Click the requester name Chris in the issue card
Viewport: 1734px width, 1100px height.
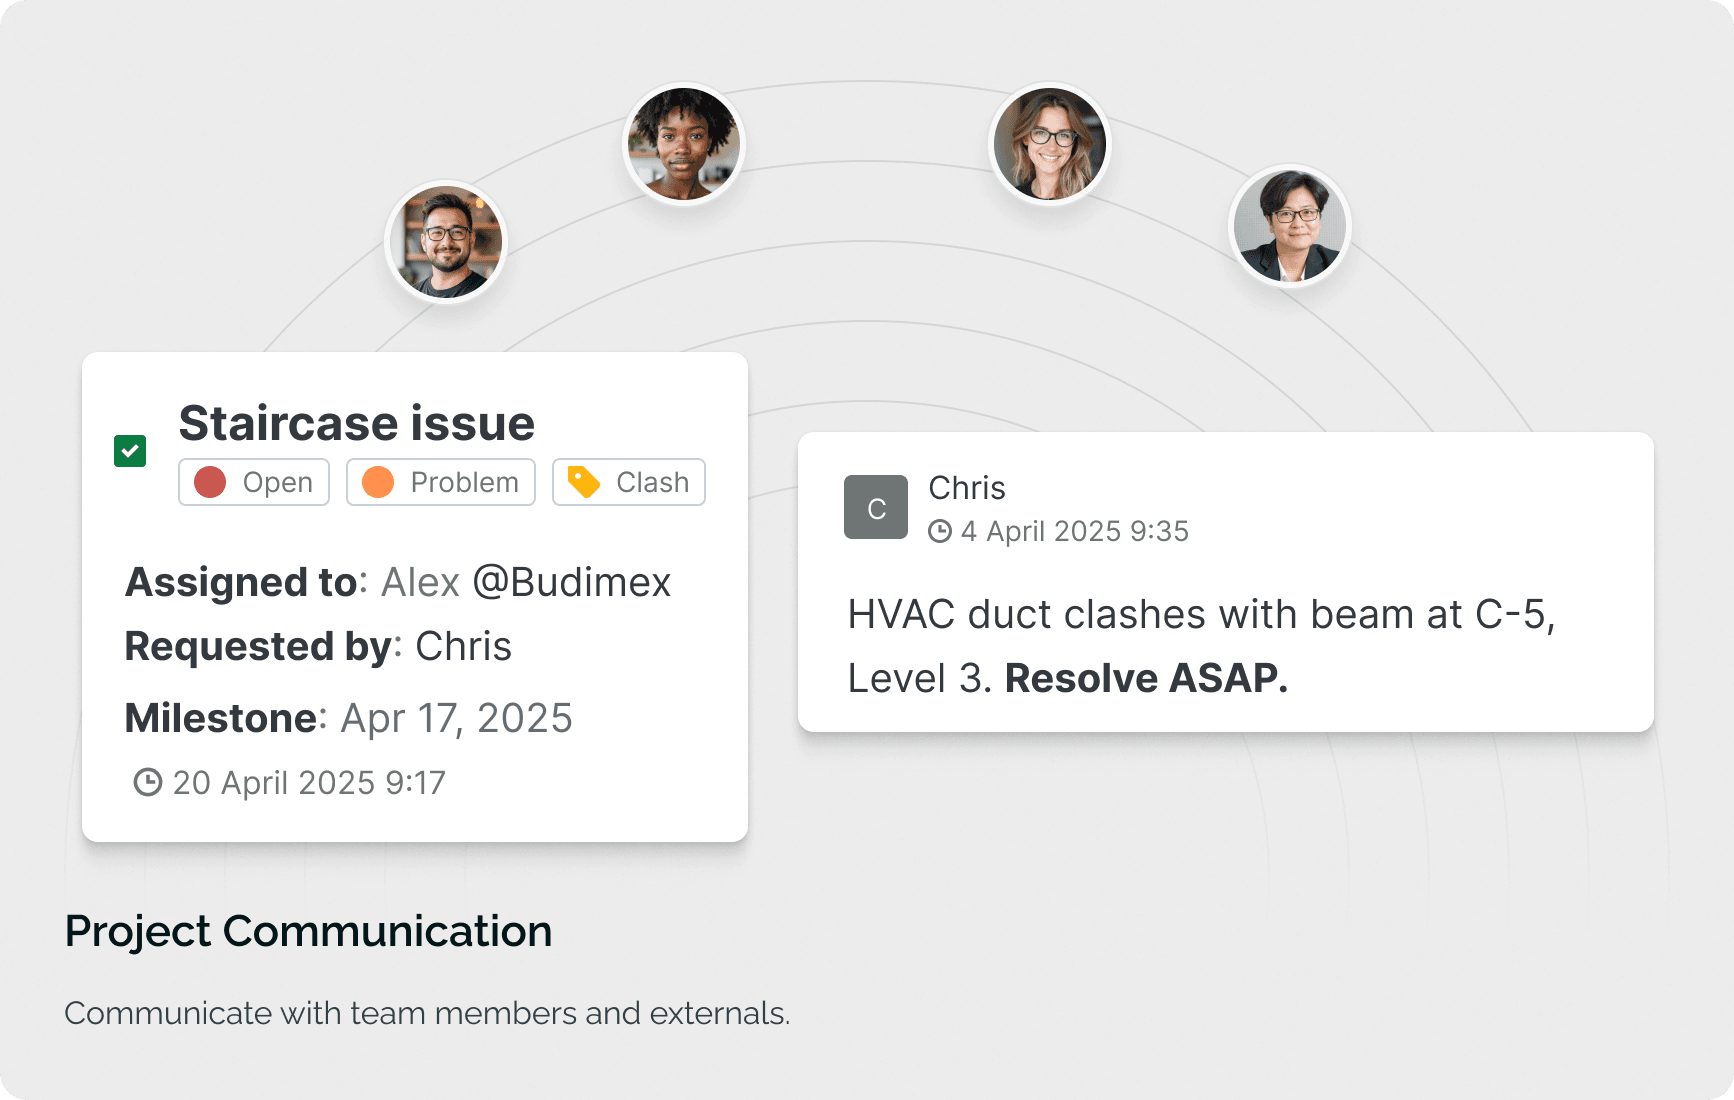(463, 647)
